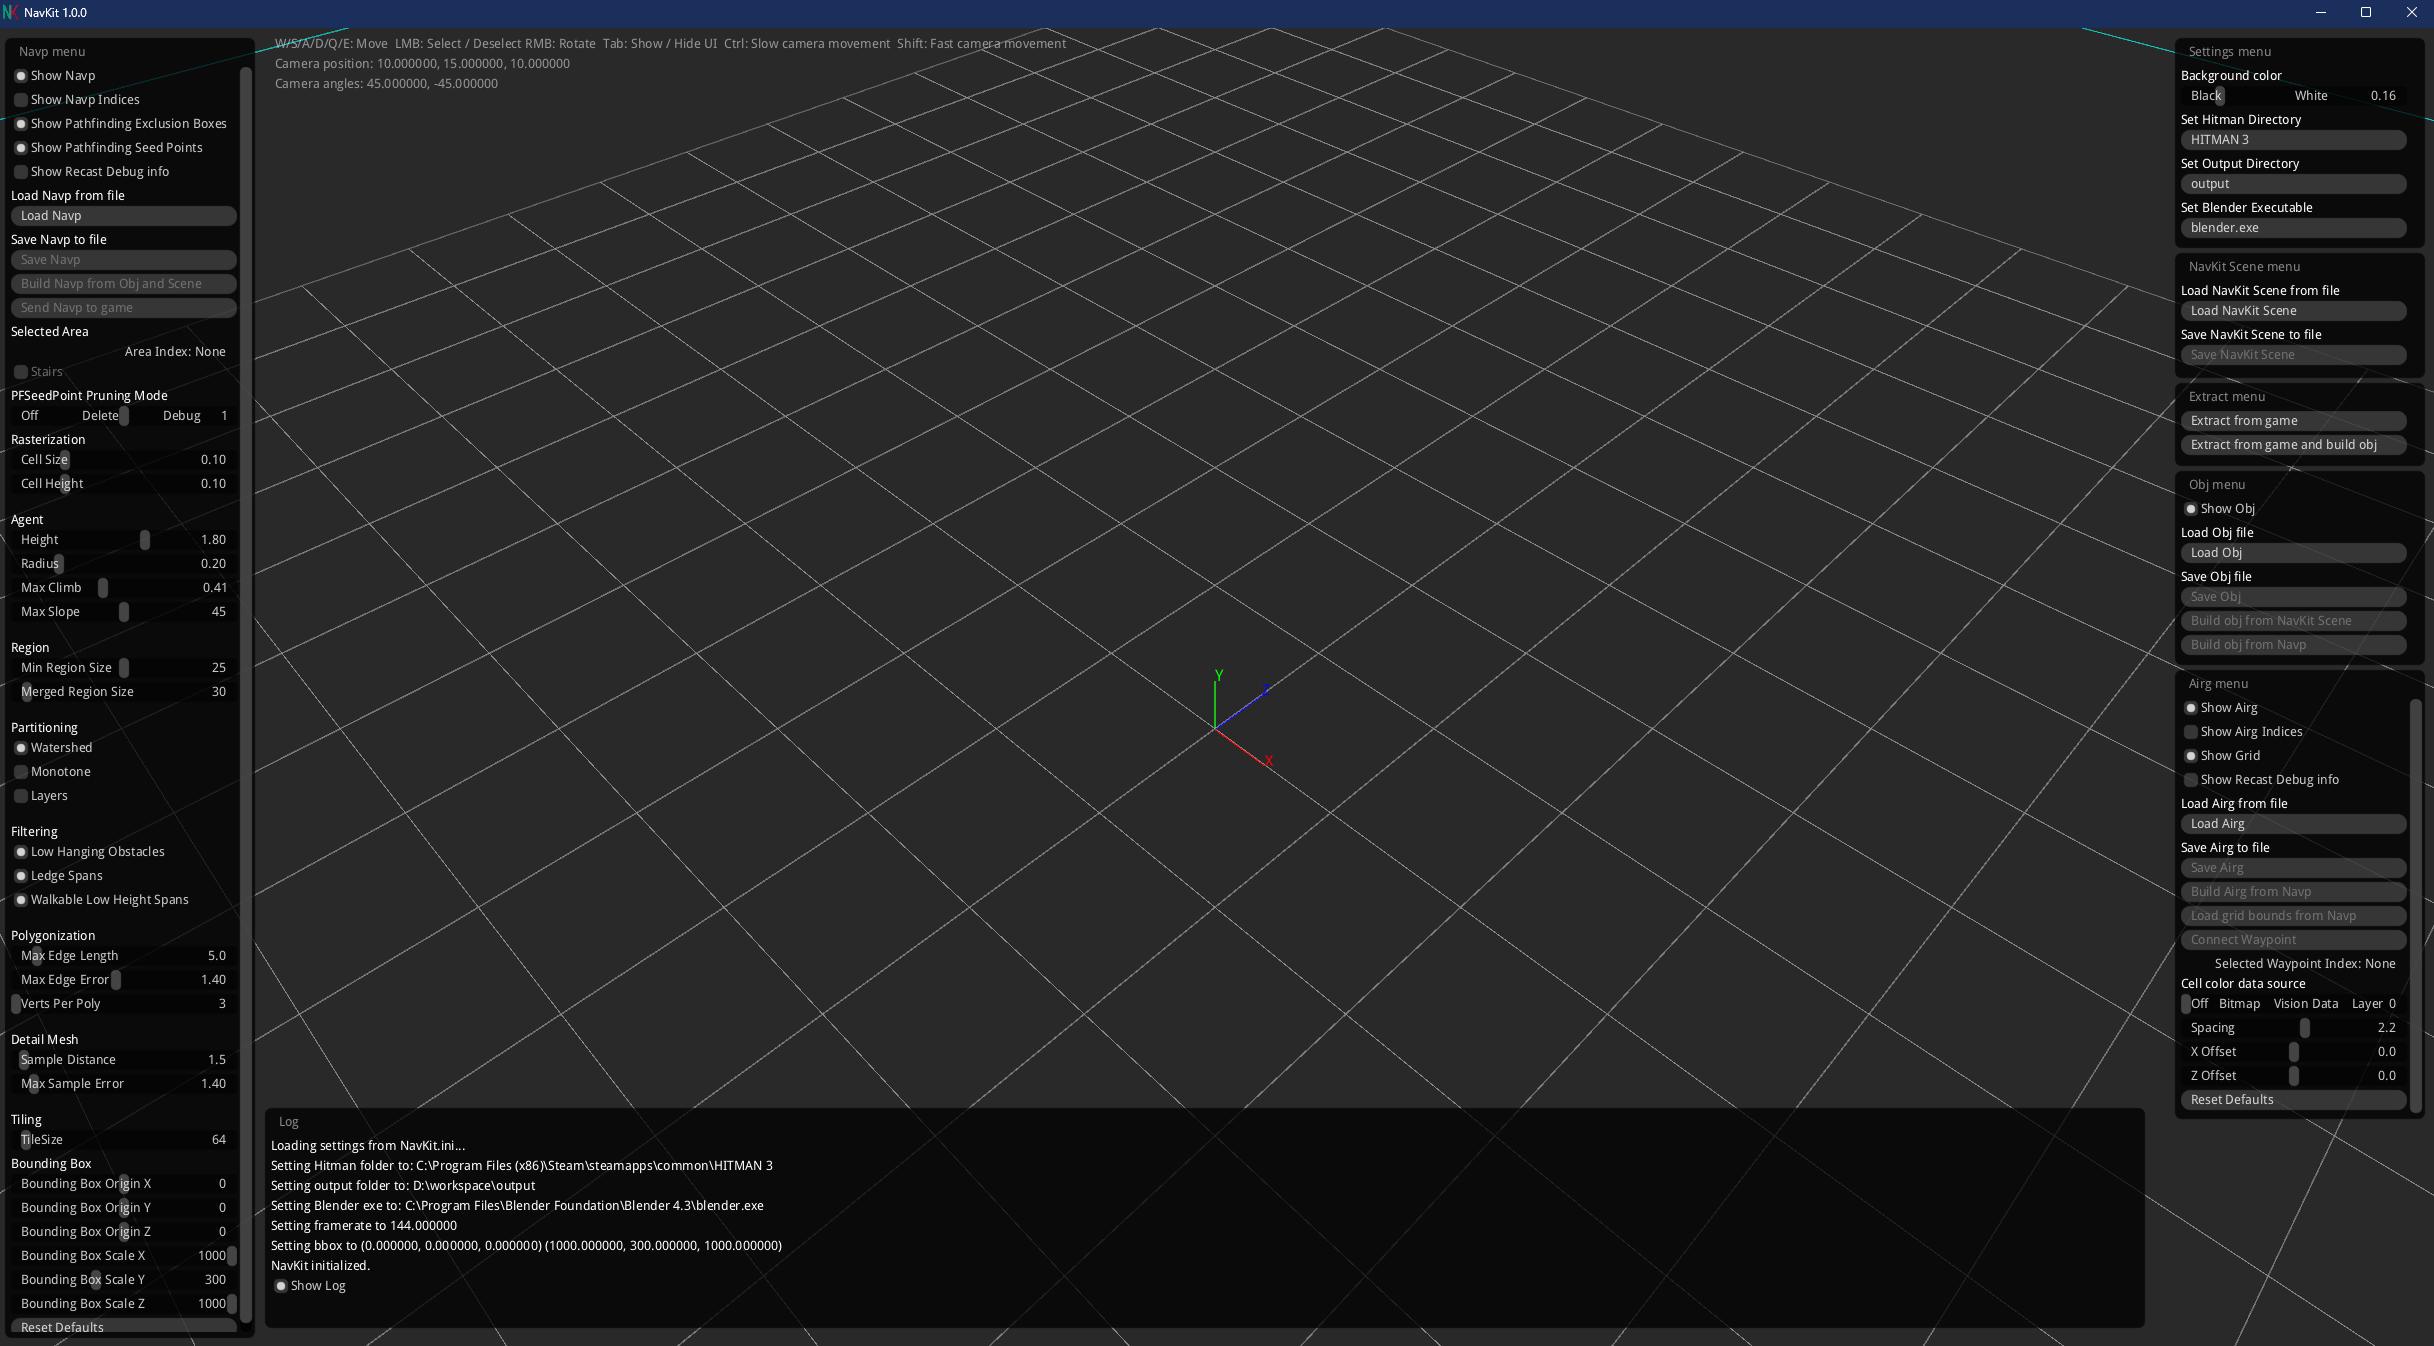Image resolution: width=2434 pixels, height=1346 pixels.
Task: Click the Airg Spacing slider
Action: (2293, 1028)
